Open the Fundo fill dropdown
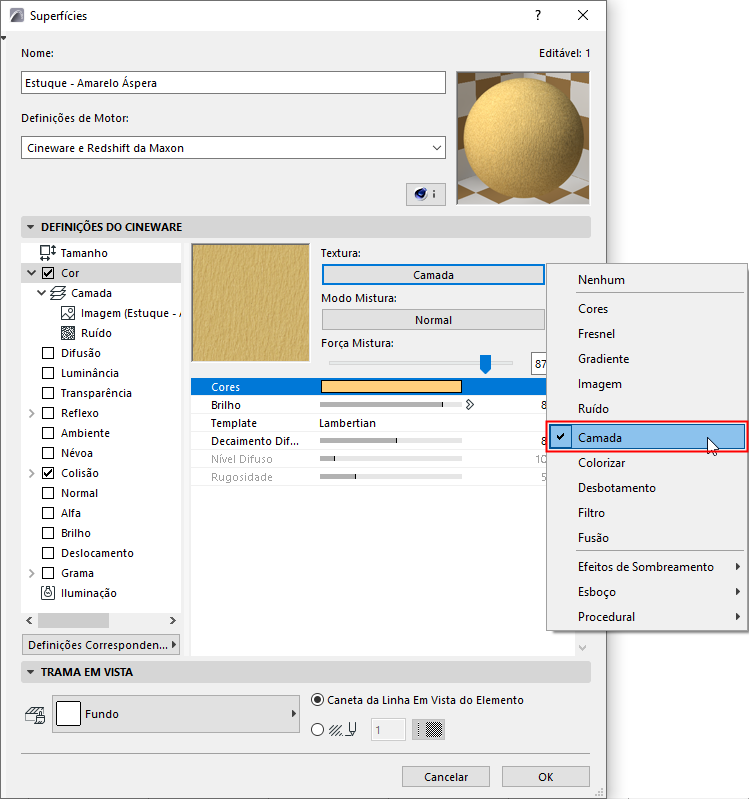 (x=176, y=714)
